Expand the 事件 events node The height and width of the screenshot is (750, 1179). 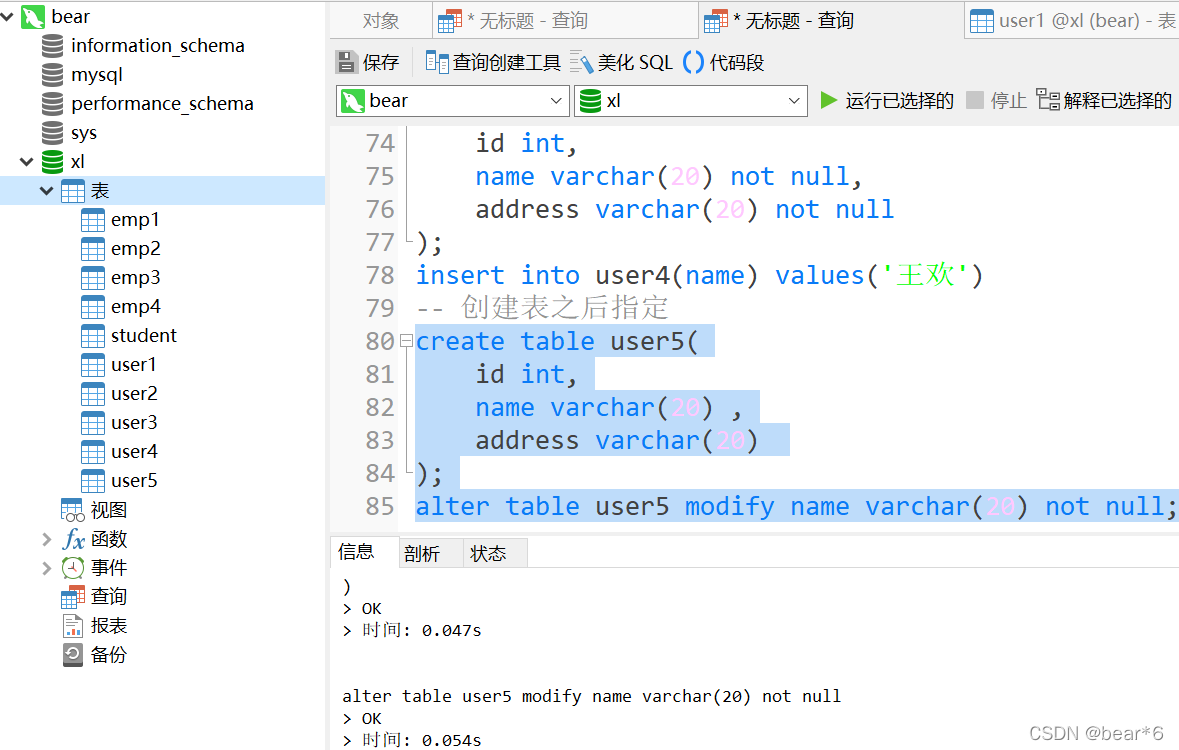coord(47,568)
